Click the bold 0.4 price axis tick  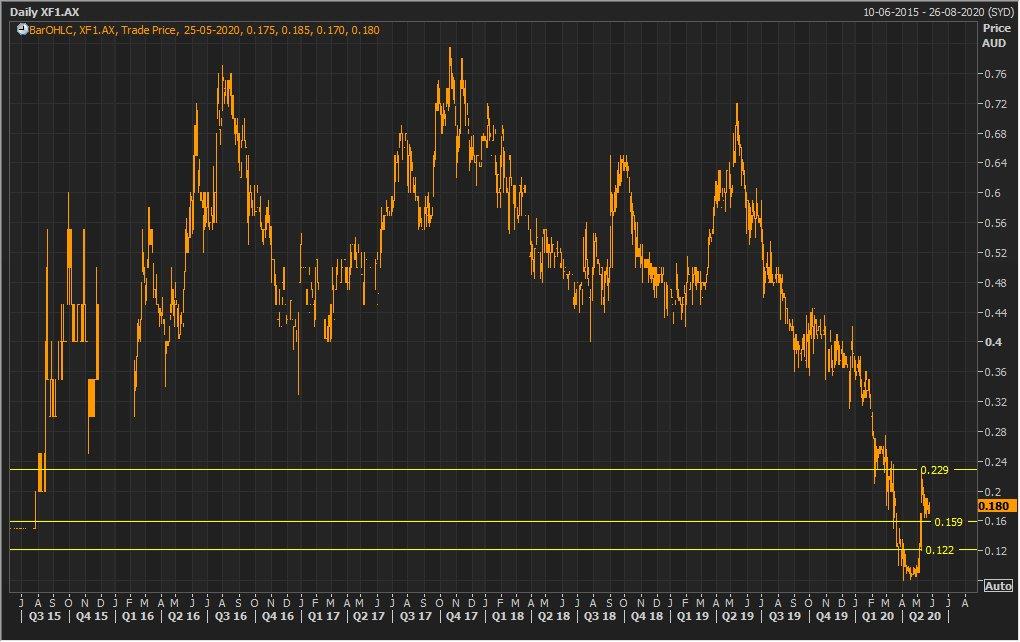click(993, 342)
